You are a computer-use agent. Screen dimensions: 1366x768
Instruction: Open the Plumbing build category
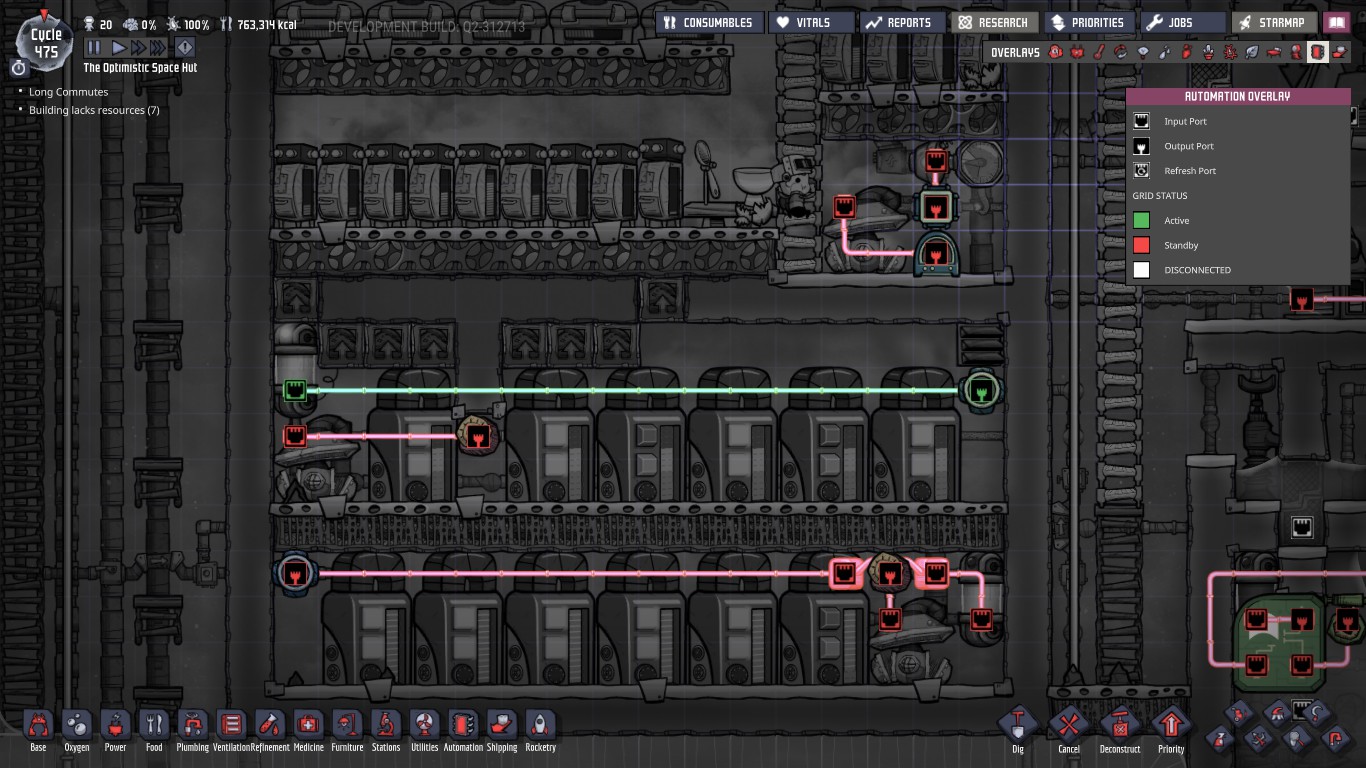click(192, 730)
